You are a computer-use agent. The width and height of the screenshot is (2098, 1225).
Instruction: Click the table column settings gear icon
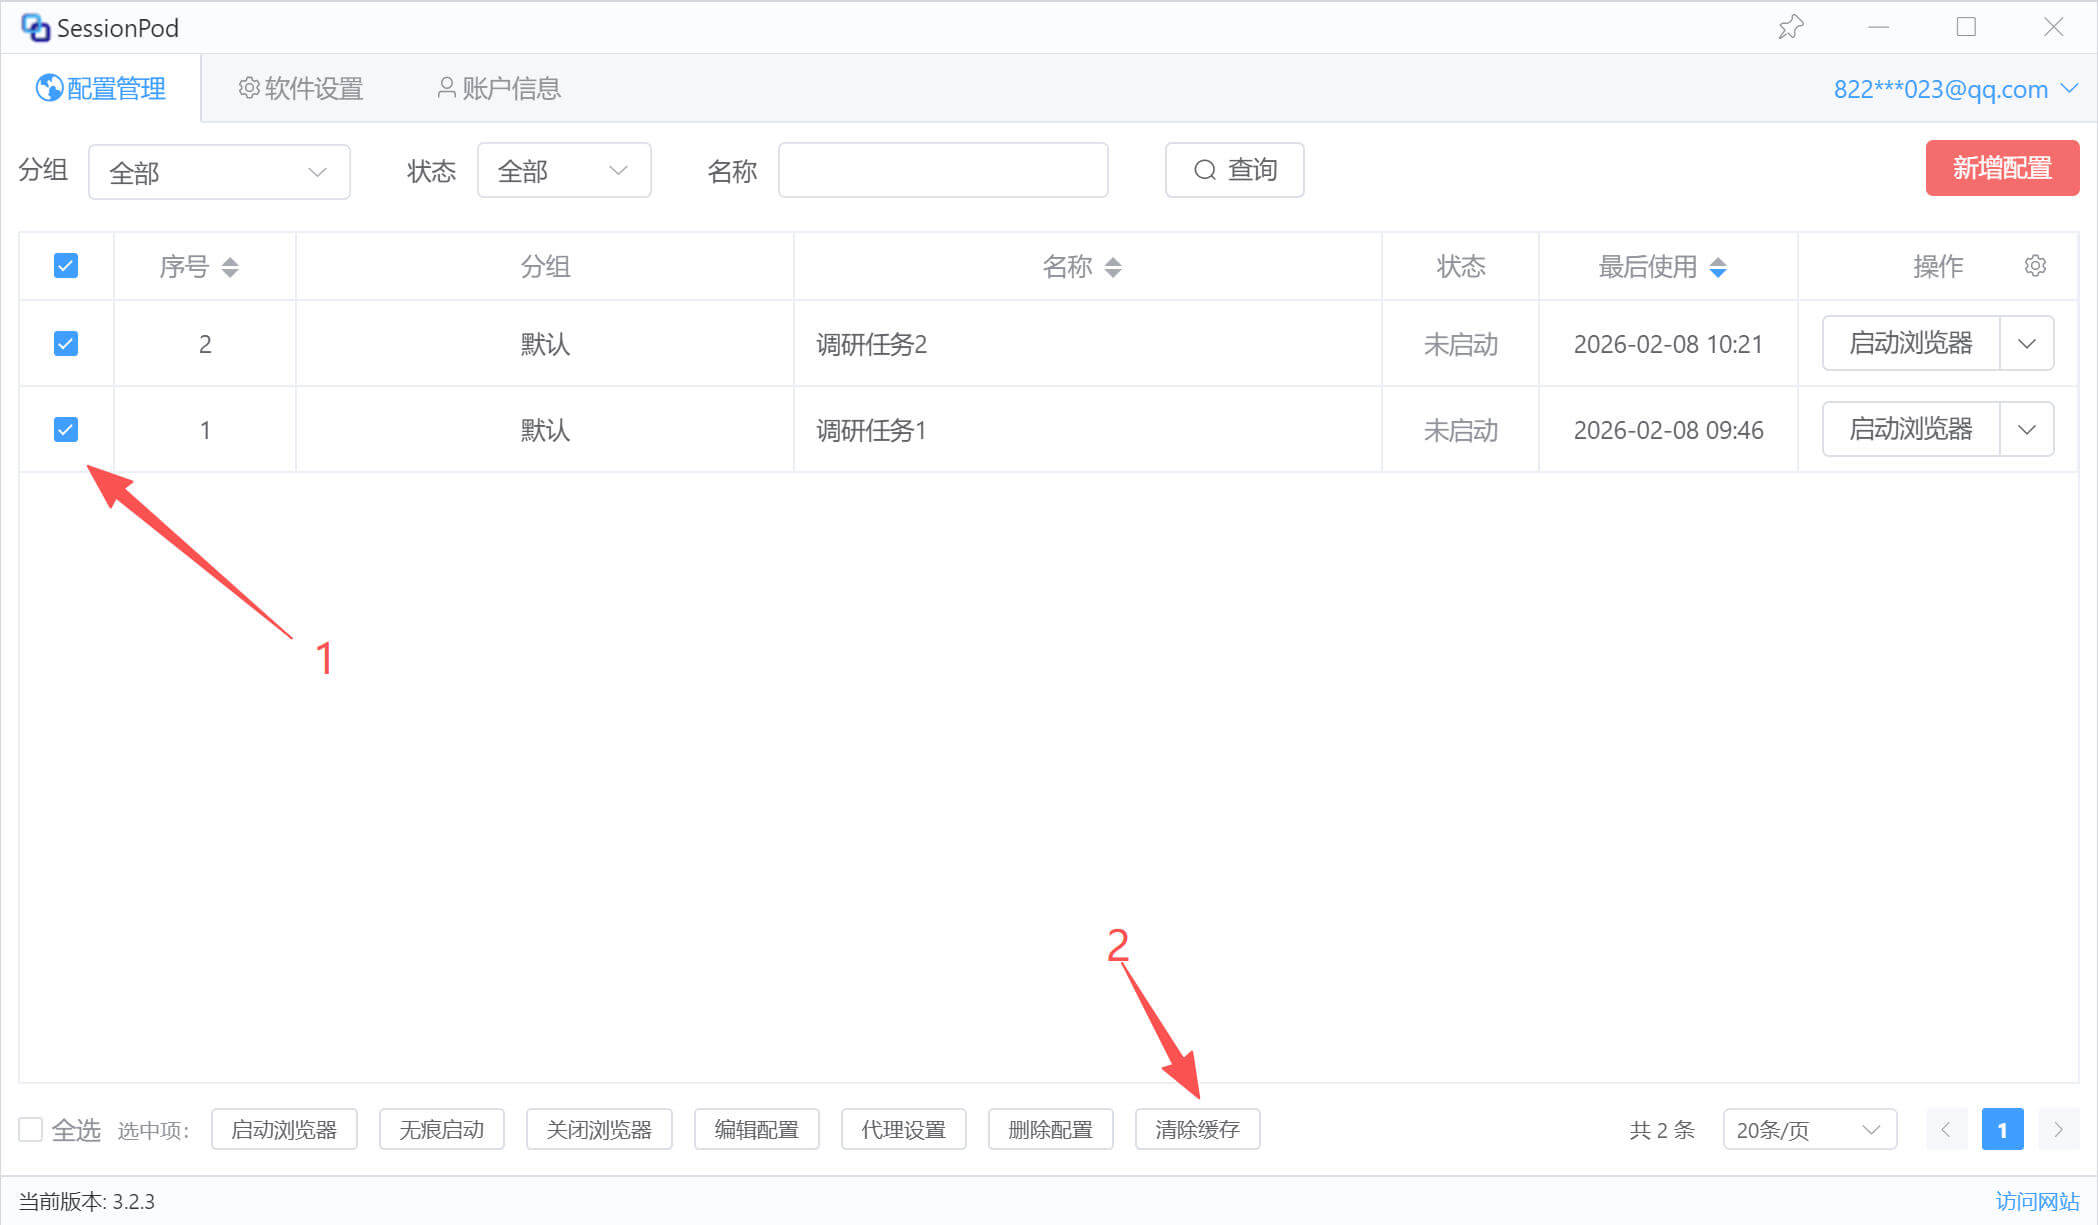pyautogui.click(x=2035, y=266)
